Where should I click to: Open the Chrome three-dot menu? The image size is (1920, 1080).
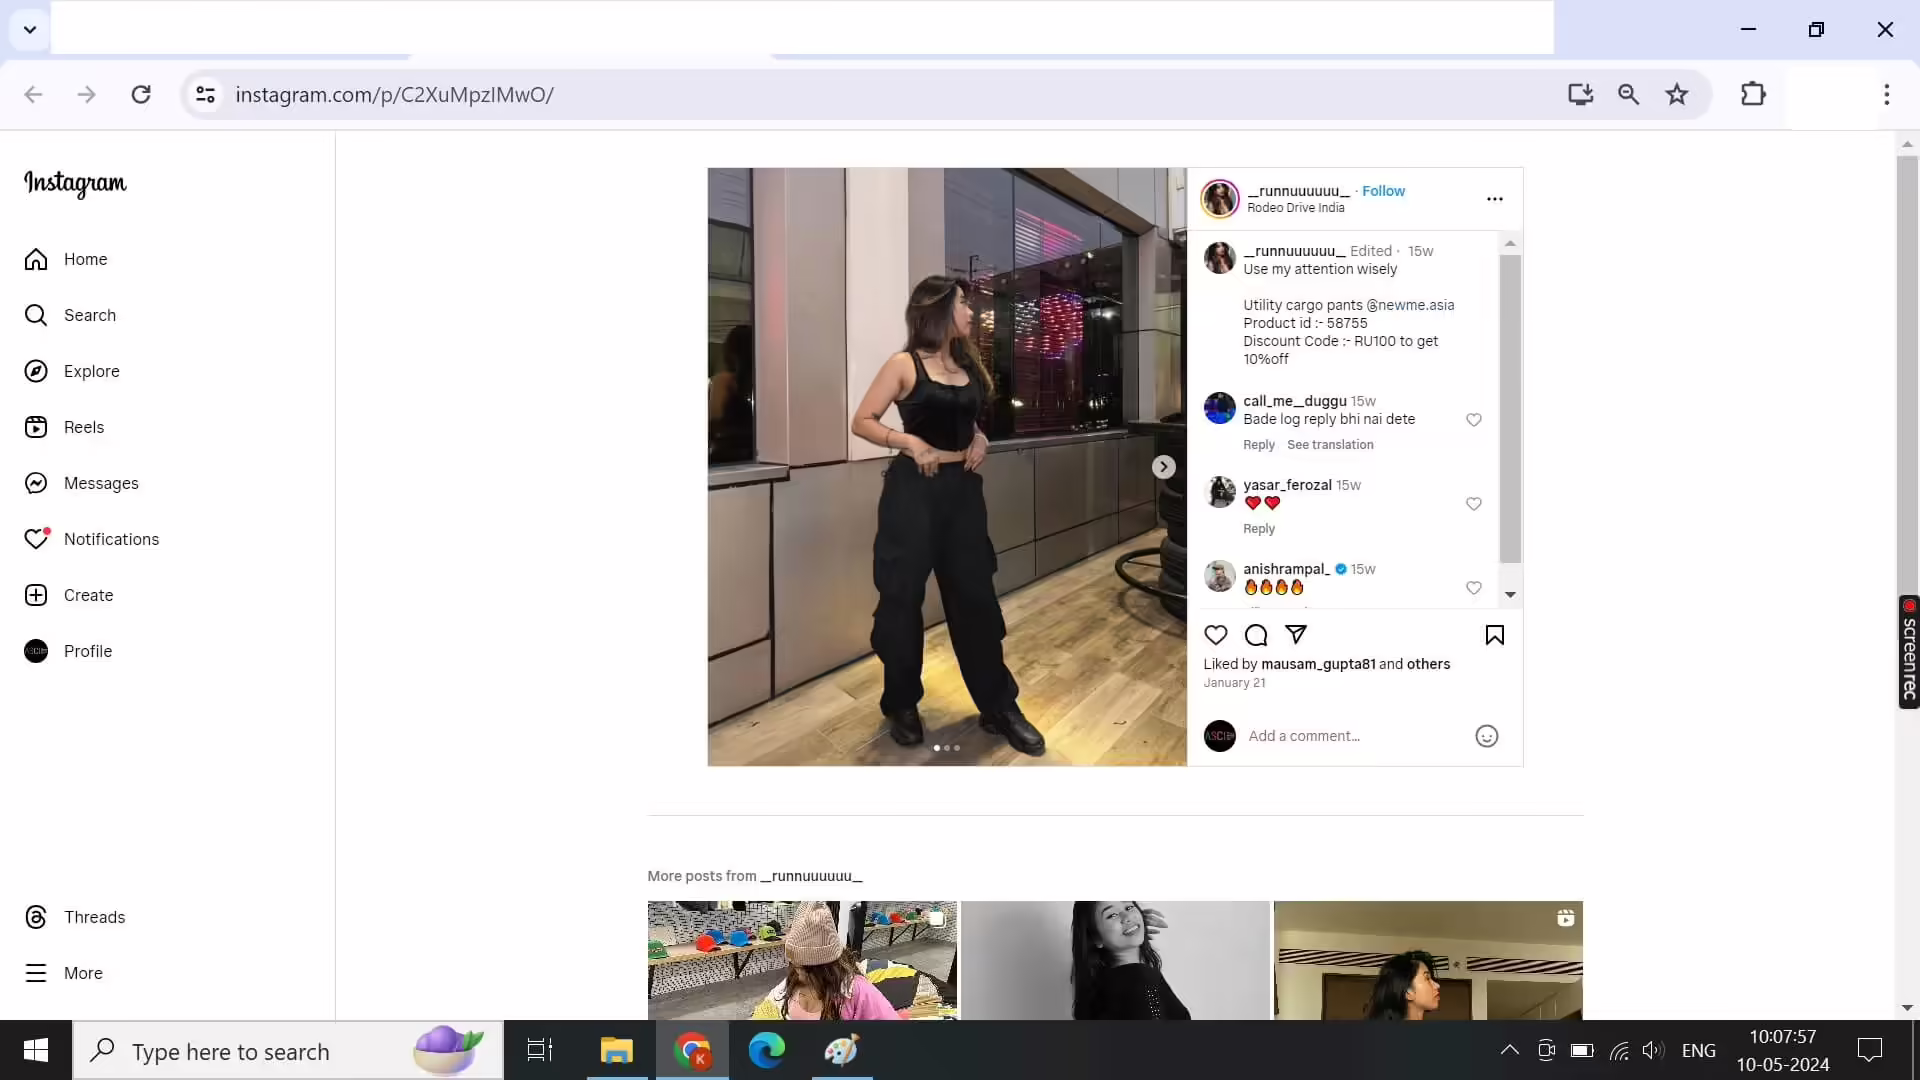pyautogui.click(x=1887, y=94)
